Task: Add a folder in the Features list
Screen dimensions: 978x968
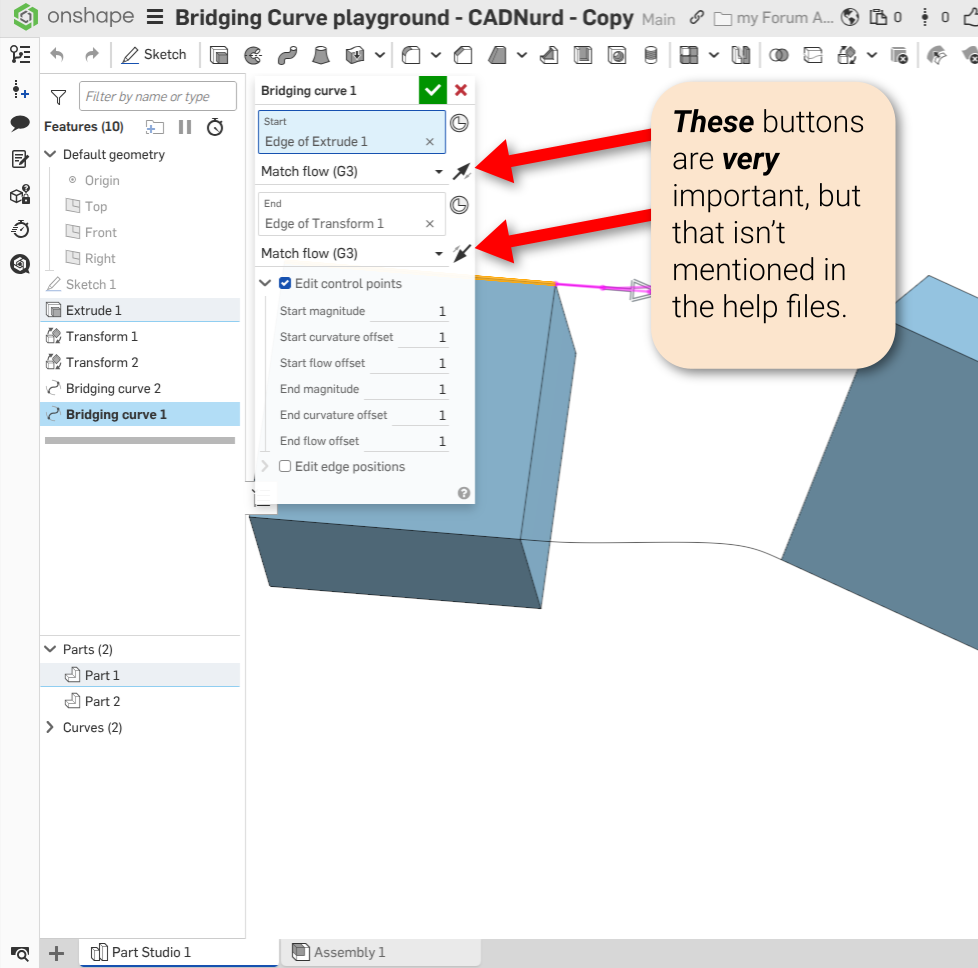Action: pyautogui.click(x=154, y=127)
